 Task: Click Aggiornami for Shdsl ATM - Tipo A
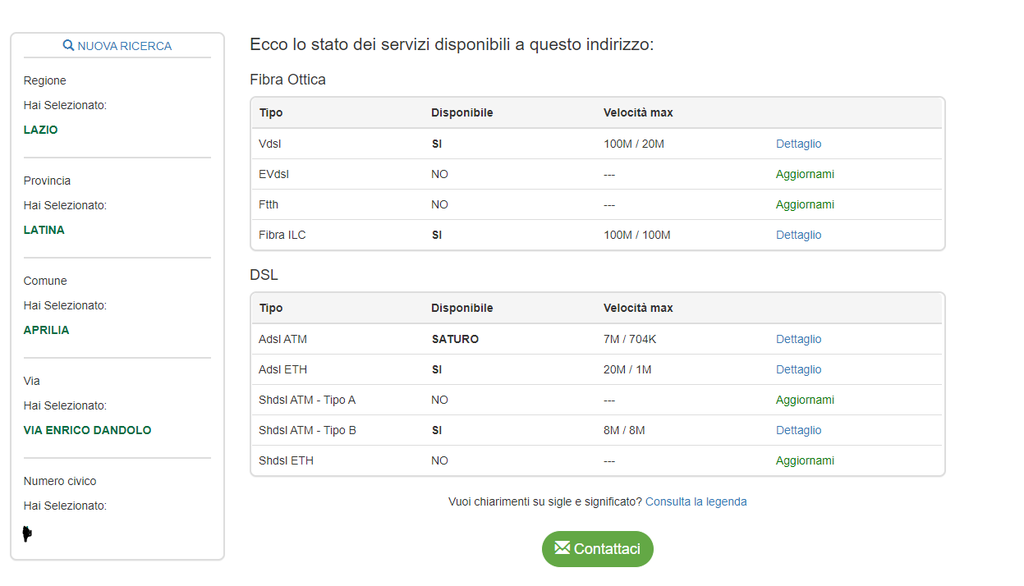804,400
